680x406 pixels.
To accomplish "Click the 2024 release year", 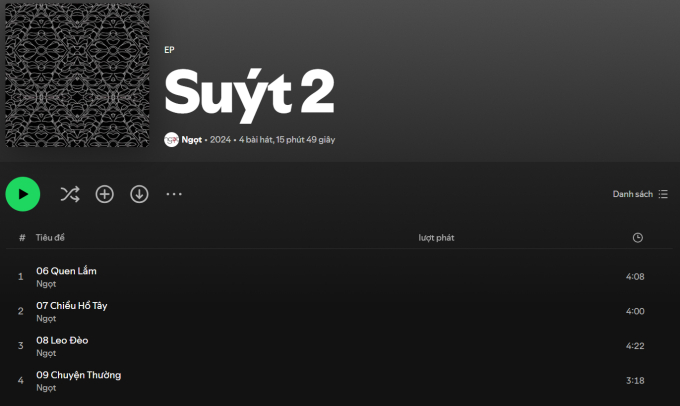I will [220, 140].
